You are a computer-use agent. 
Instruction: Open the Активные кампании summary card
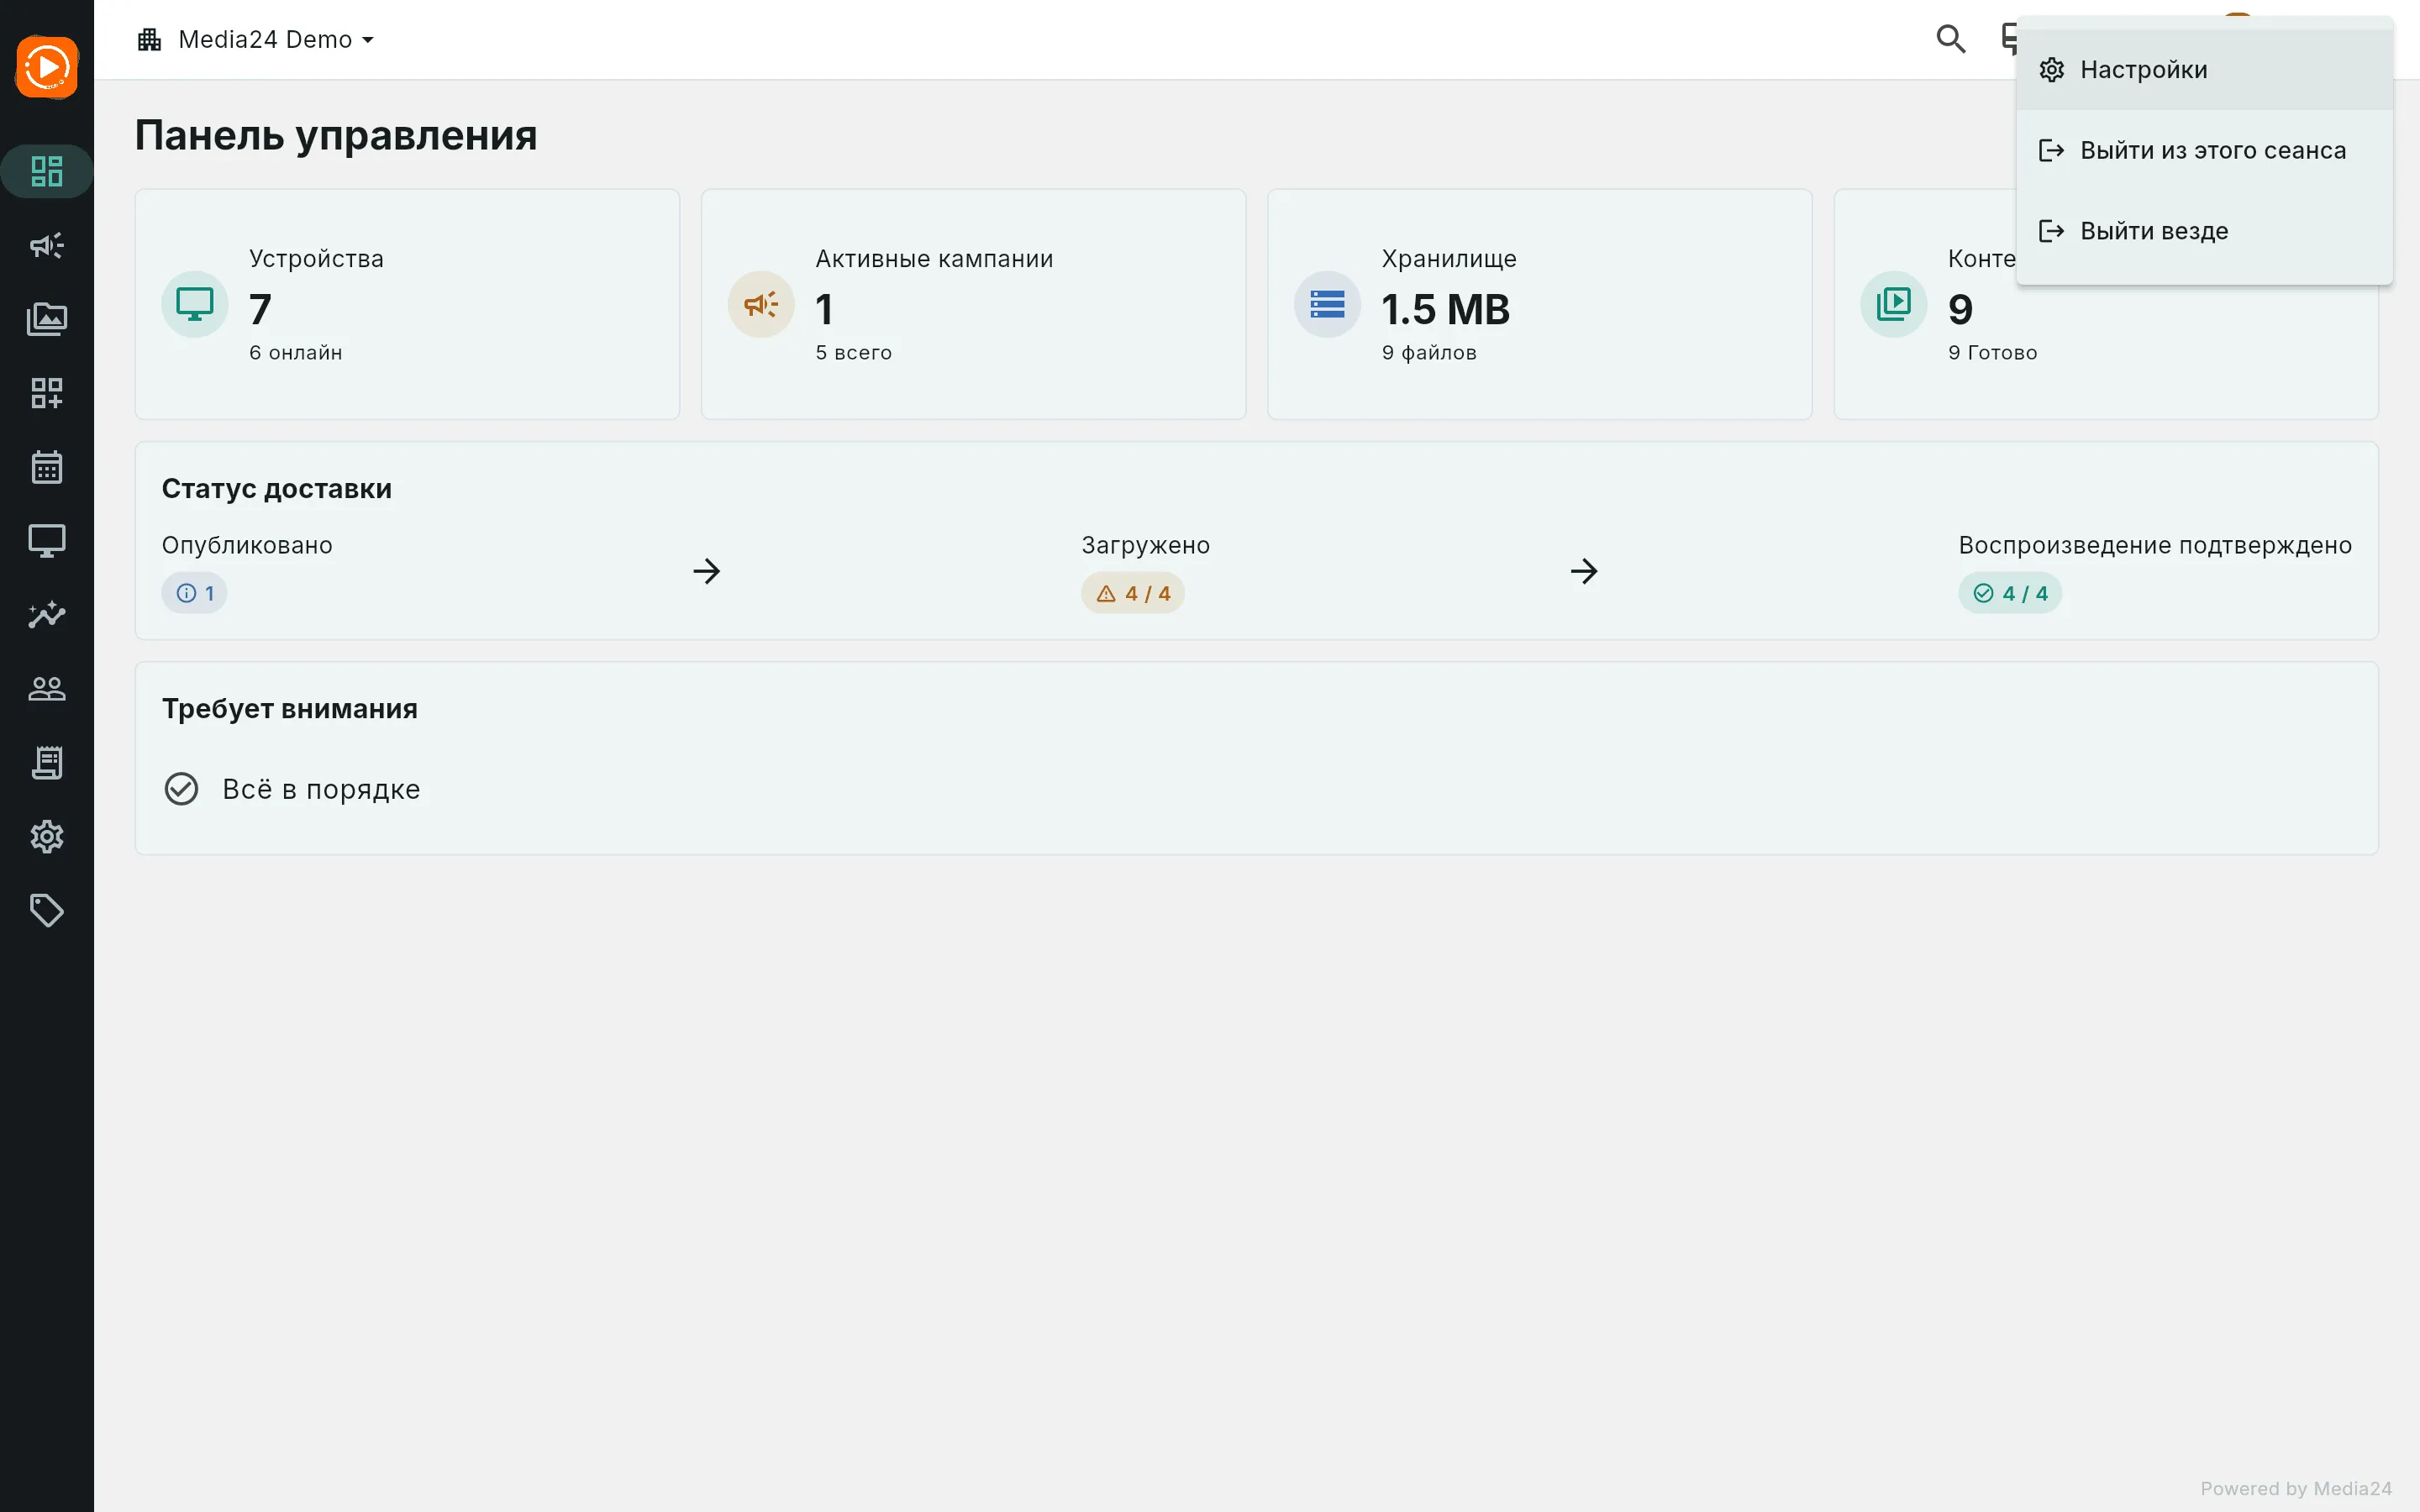coord(973,304)
